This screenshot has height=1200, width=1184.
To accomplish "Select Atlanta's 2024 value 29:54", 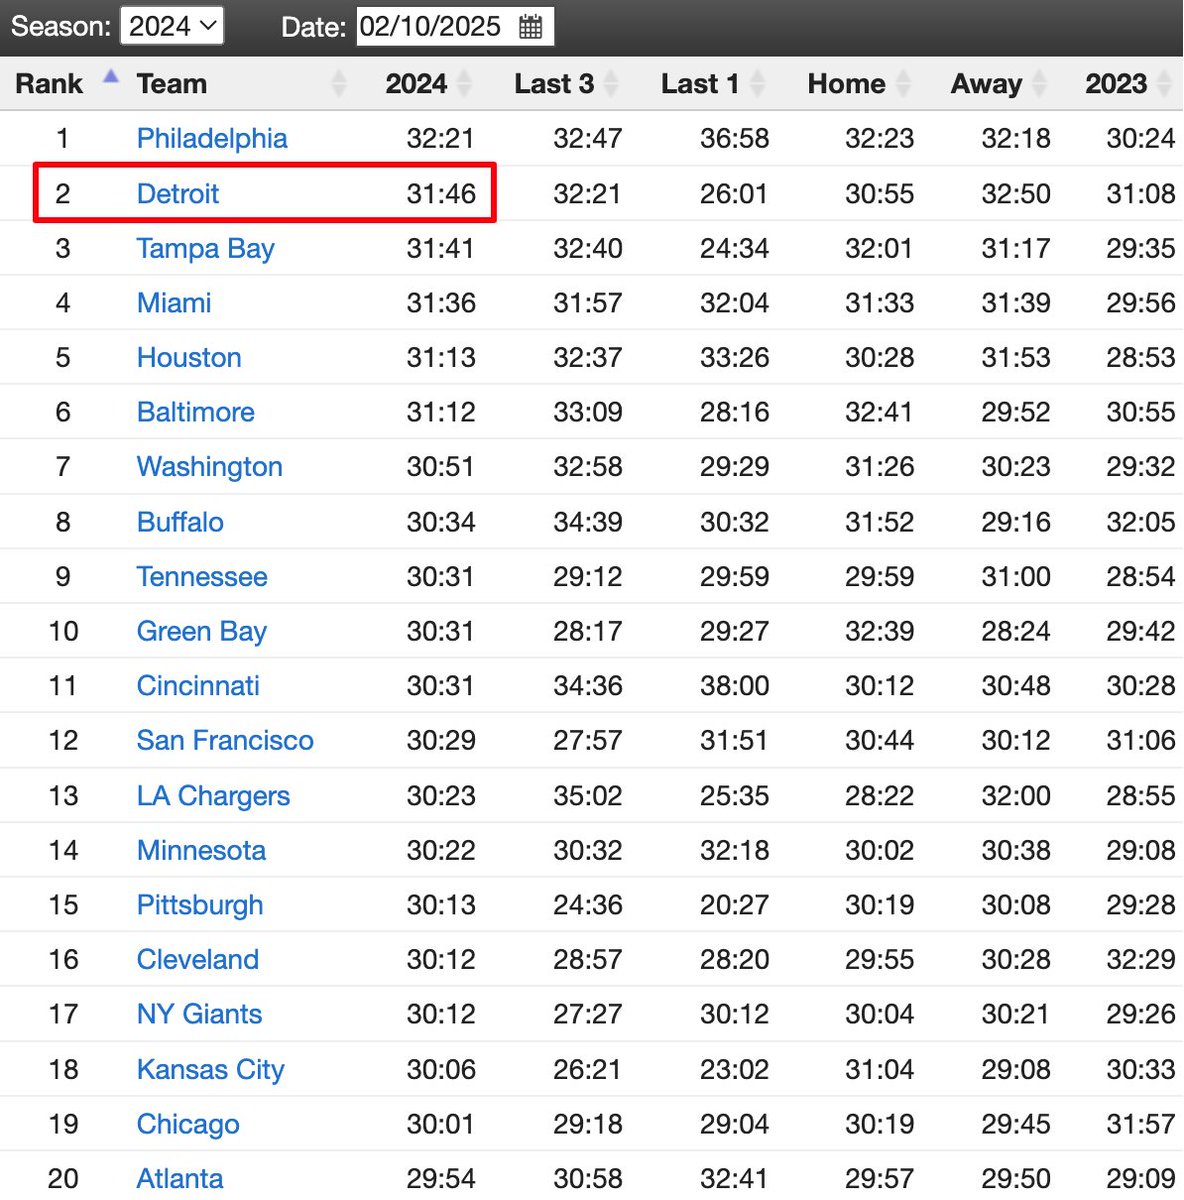I will tap(441, 1178).
